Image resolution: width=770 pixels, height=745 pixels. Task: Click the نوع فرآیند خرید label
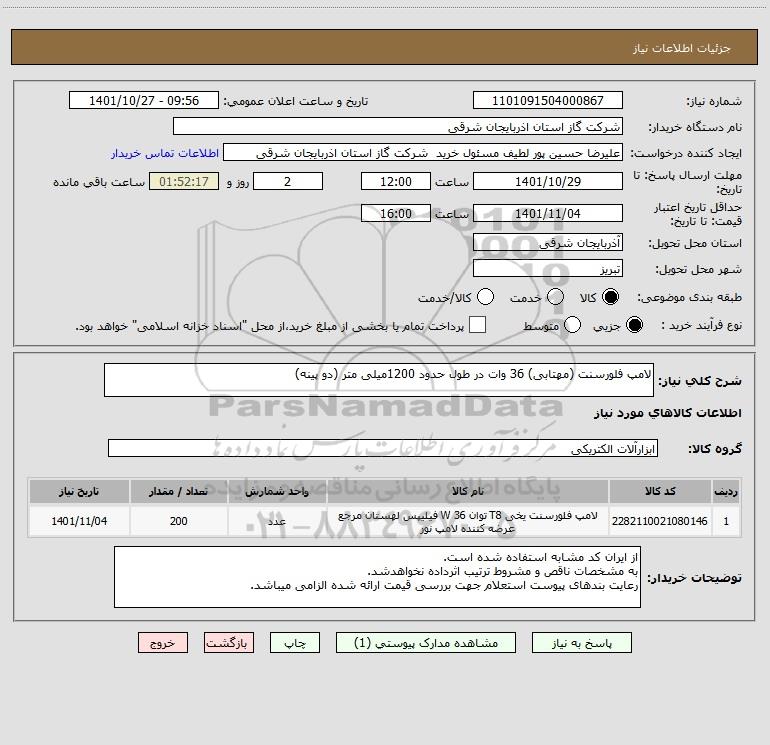point(701,326)
